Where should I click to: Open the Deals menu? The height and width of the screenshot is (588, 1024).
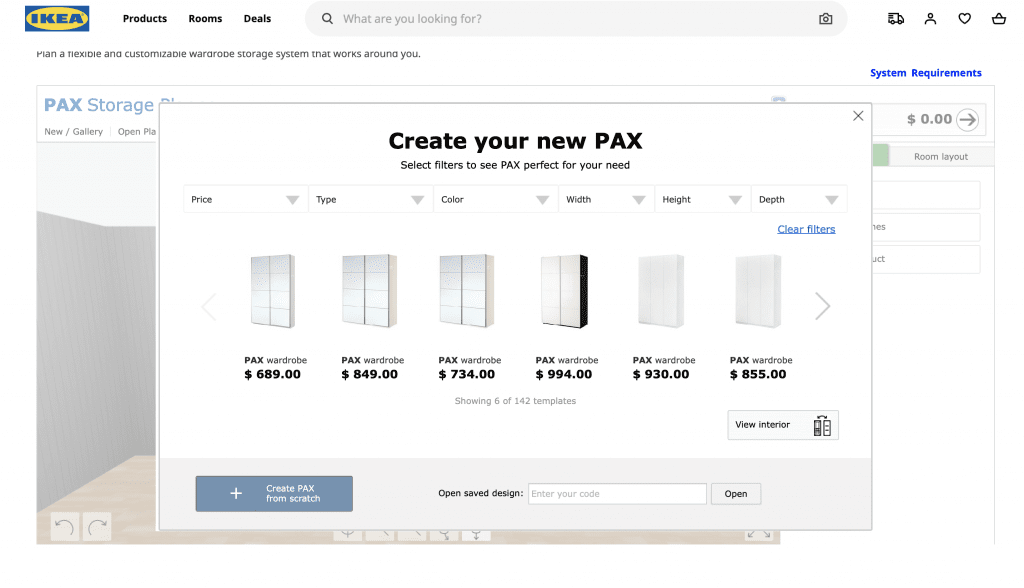[257, 19]
